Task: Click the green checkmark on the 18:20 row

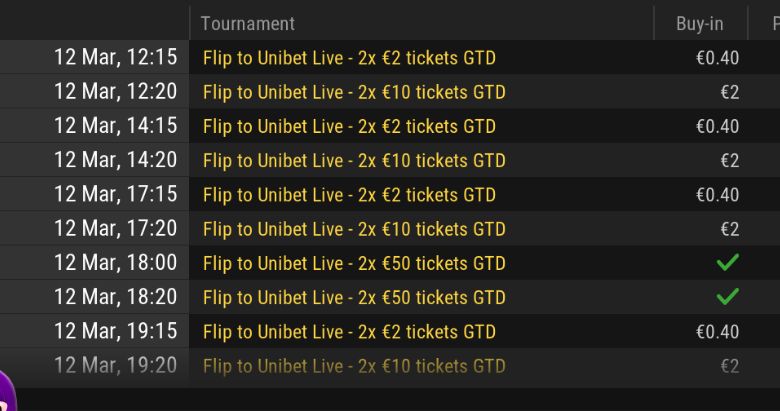Action: [727, 297]
